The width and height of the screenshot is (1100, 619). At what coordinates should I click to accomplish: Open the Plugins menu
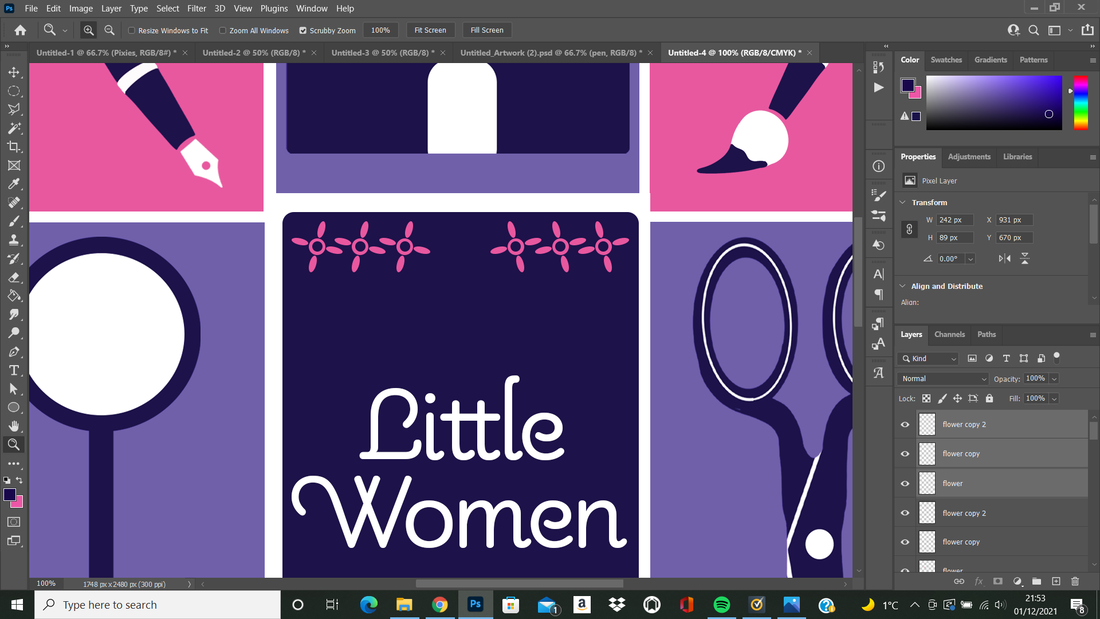[274, 8]
